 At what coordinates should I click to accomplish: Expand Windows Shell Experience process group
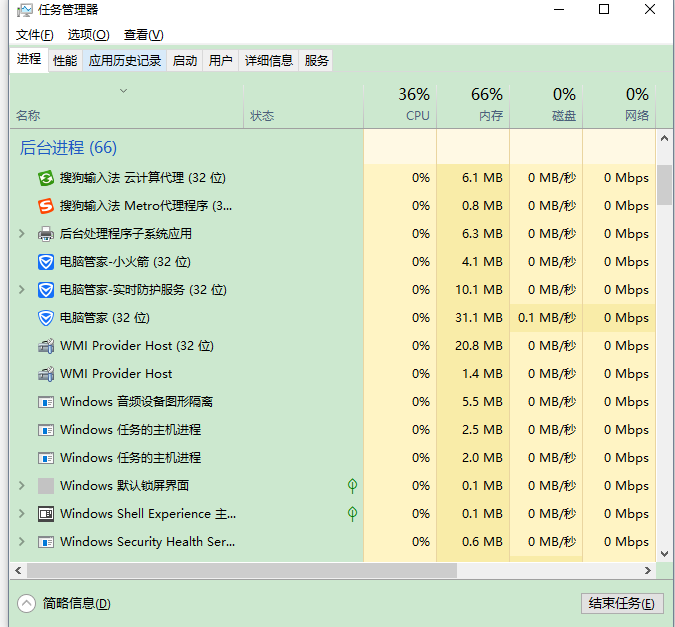coord(22,514)
